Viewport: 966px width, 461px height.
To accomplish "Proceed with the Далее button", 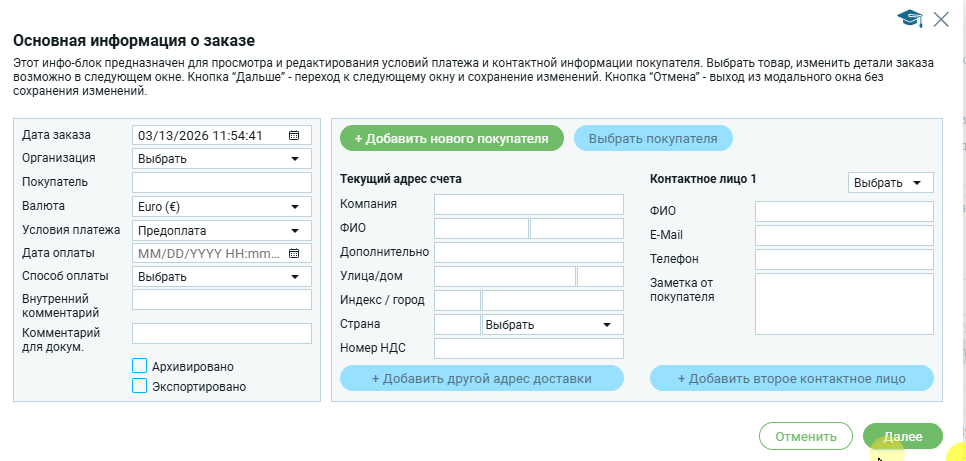I will 902,436.
